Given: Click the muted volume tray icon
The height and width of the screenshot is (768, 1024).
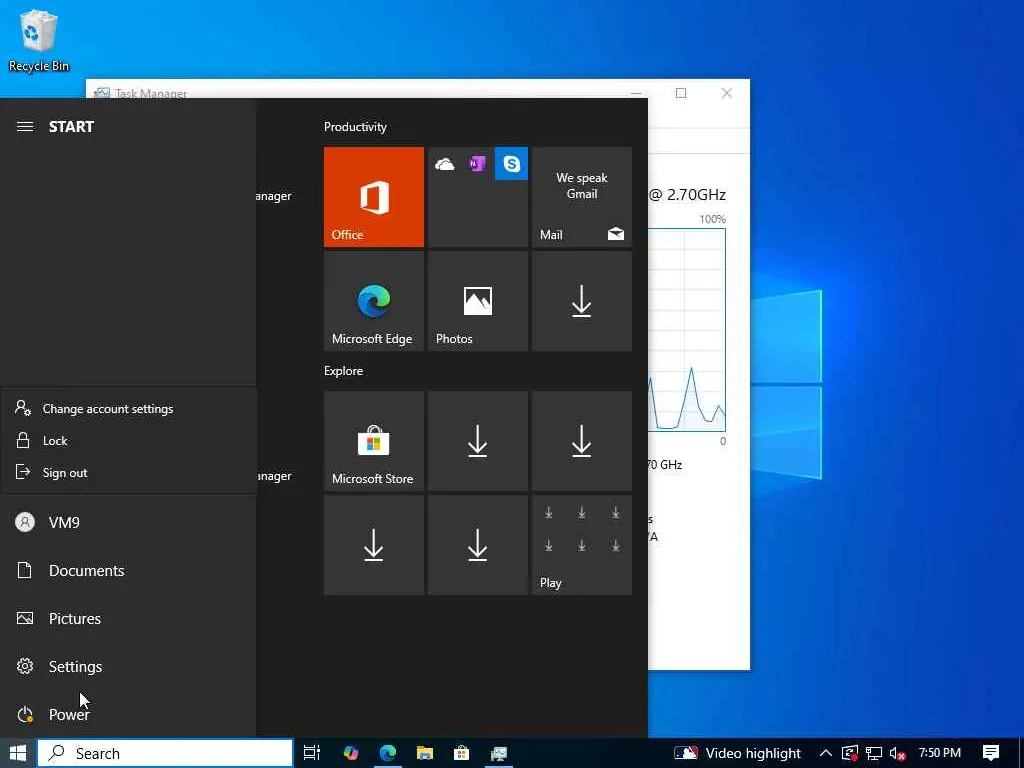Looking at the screenshot, I should click(897, 754).
